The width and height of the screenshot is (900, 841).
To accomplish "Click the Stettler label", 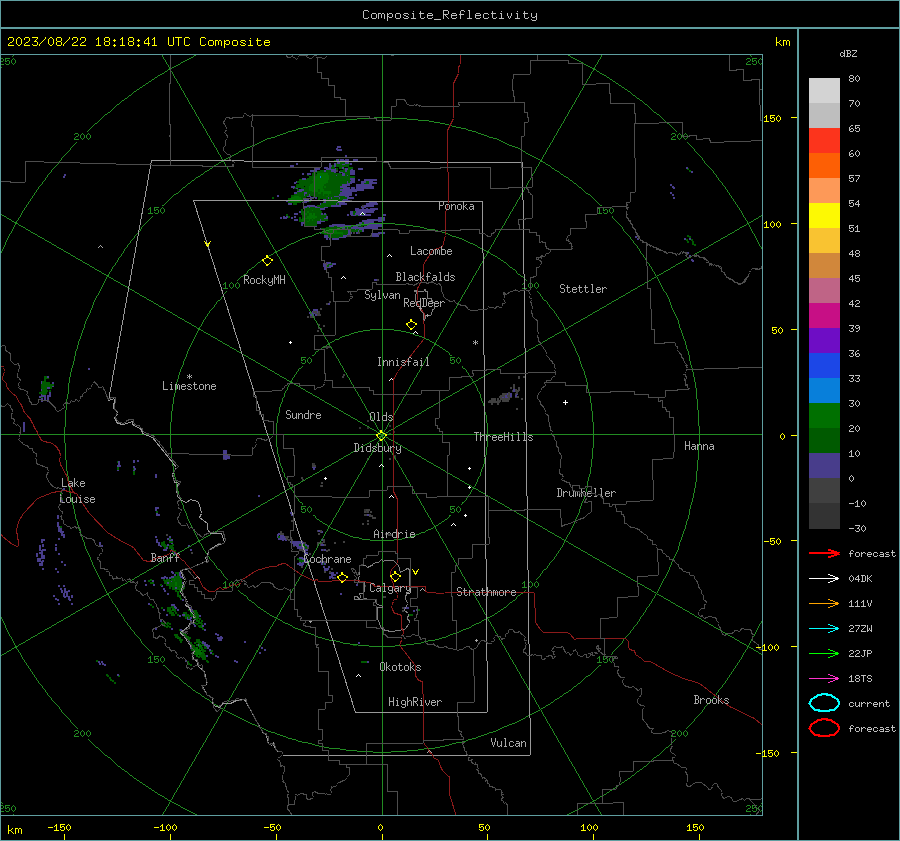I will 583,289.
